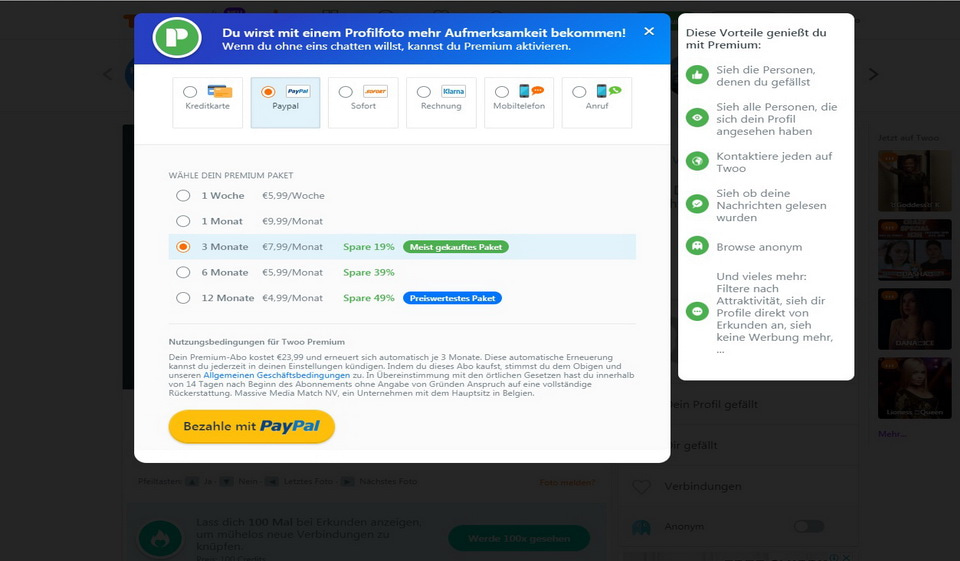This screenshot has height=561, width=960.
Task: Click the globe contact-everyone icon
Action: 697,162
